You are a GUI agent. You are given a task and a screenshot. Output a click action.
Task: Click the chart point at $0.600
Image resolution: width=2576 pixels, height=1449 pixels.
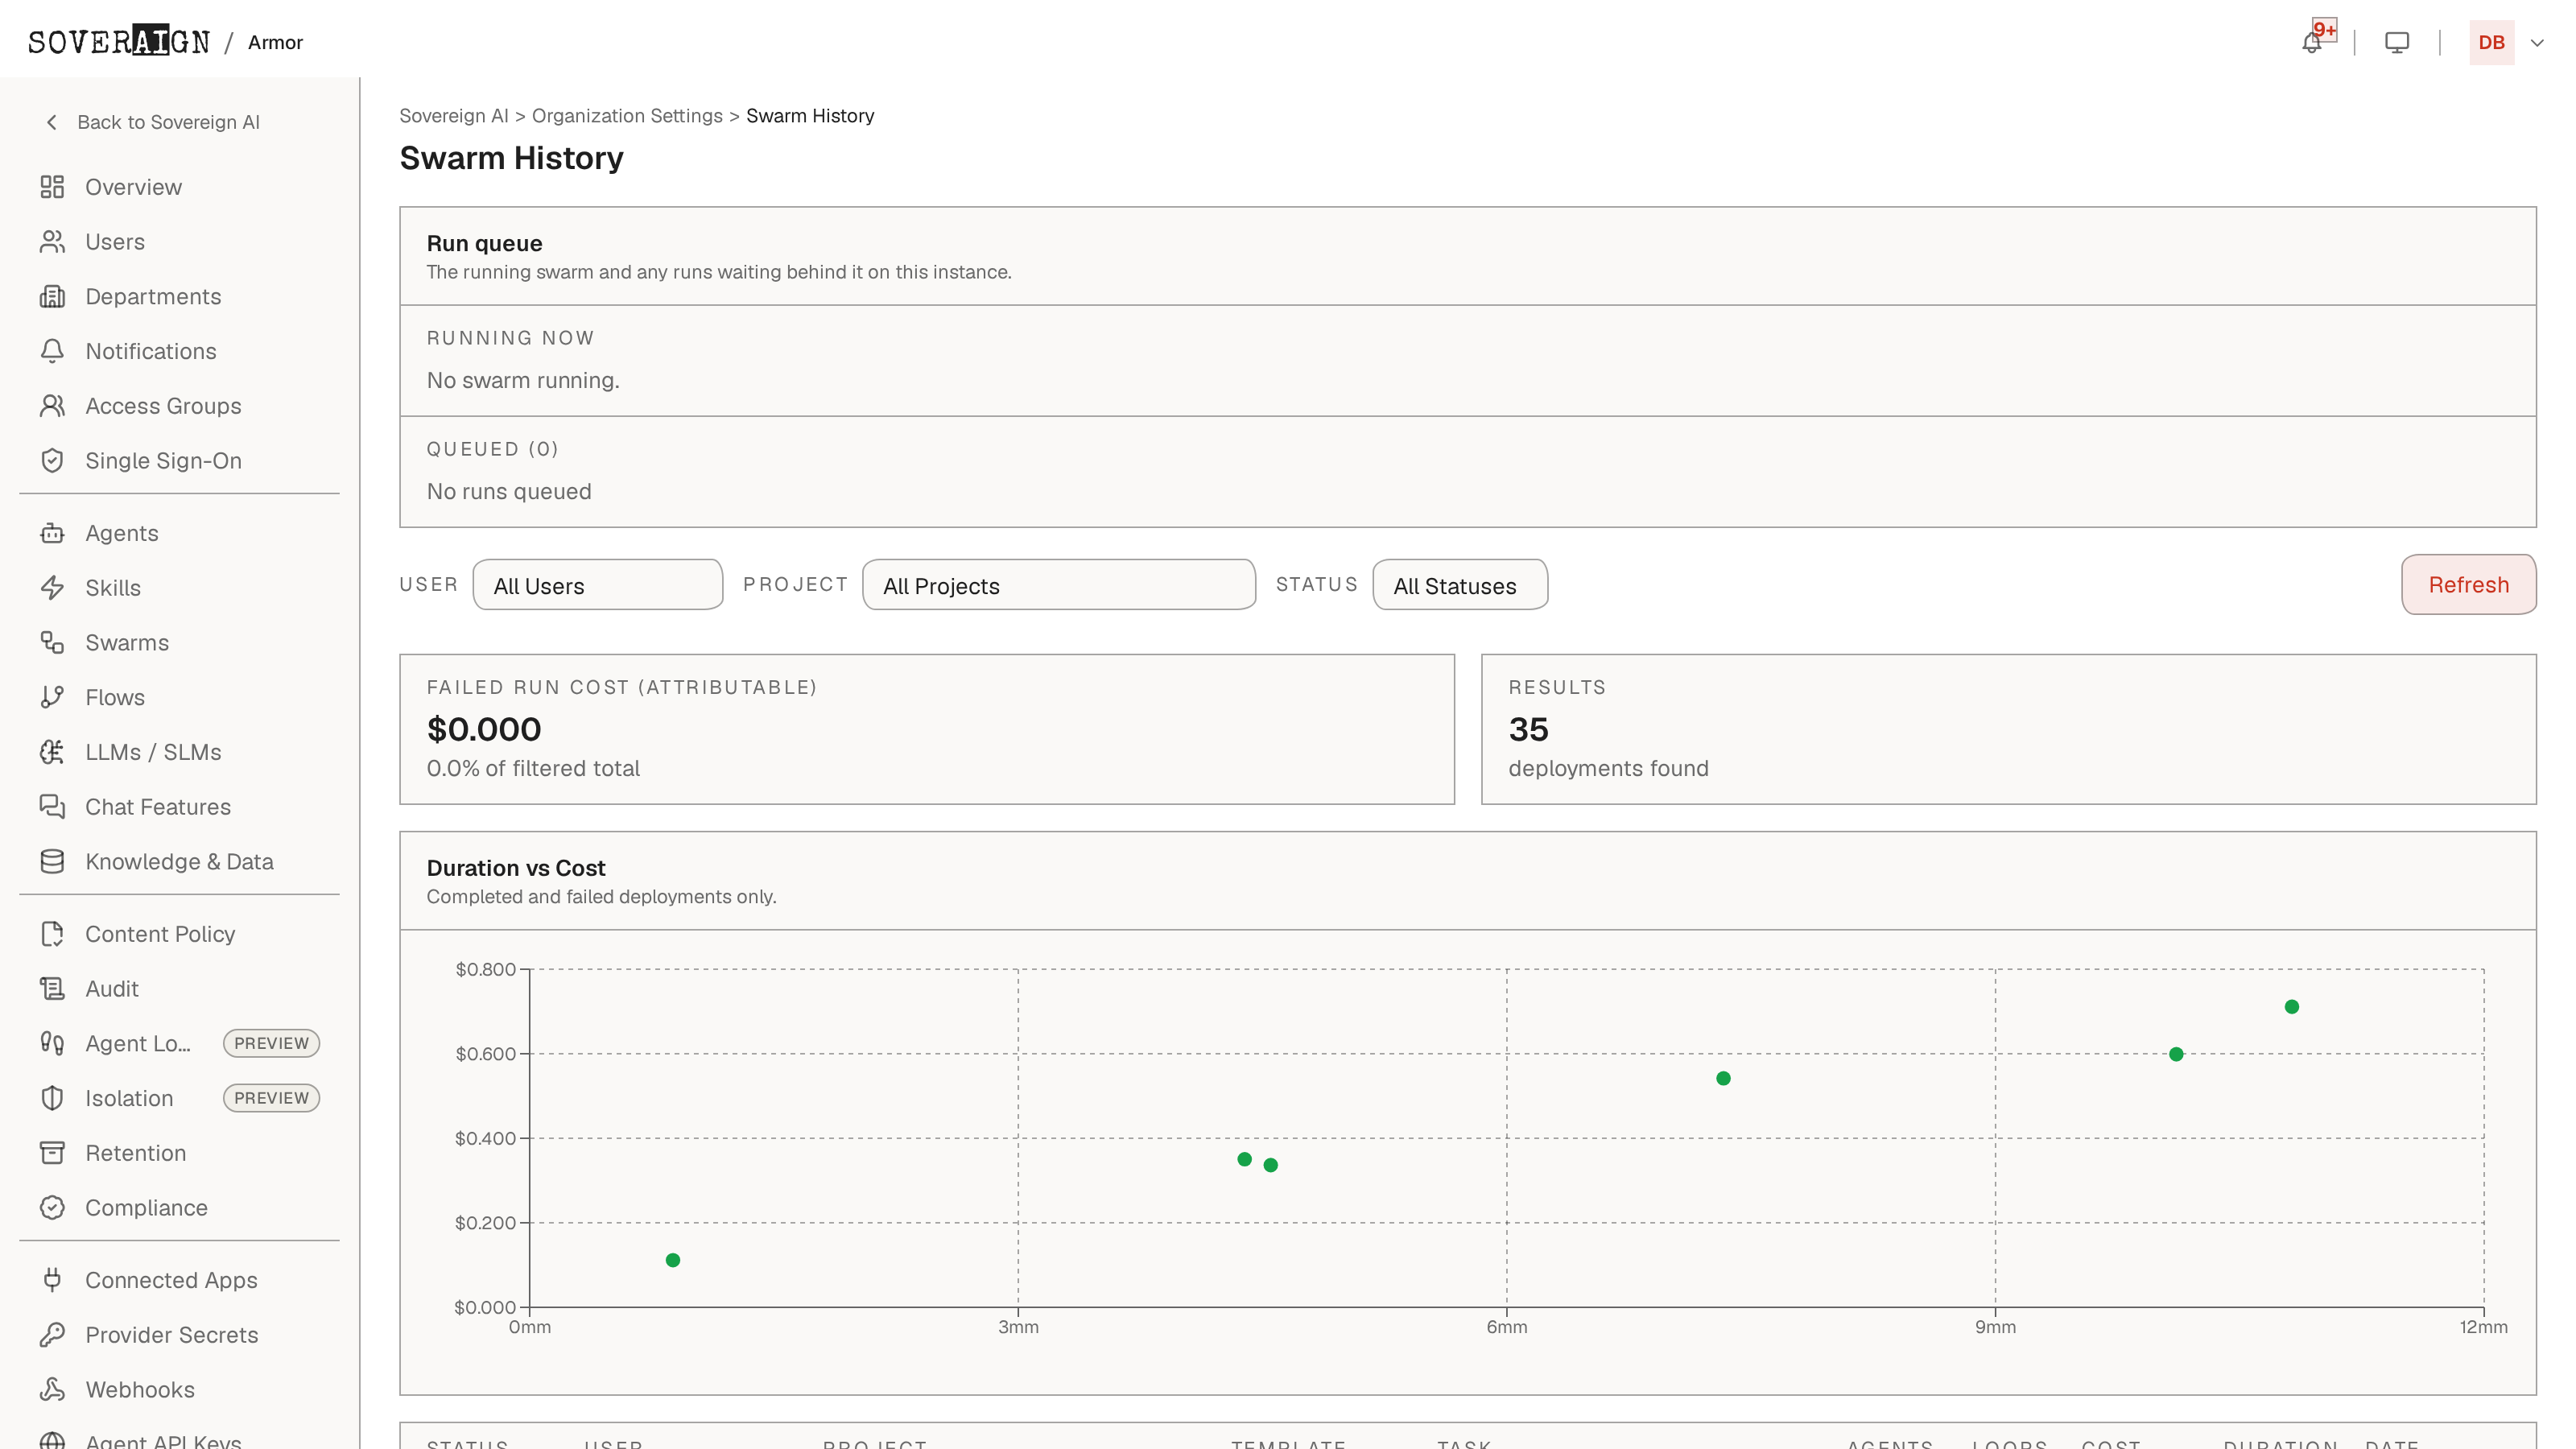(2176, 1054)
